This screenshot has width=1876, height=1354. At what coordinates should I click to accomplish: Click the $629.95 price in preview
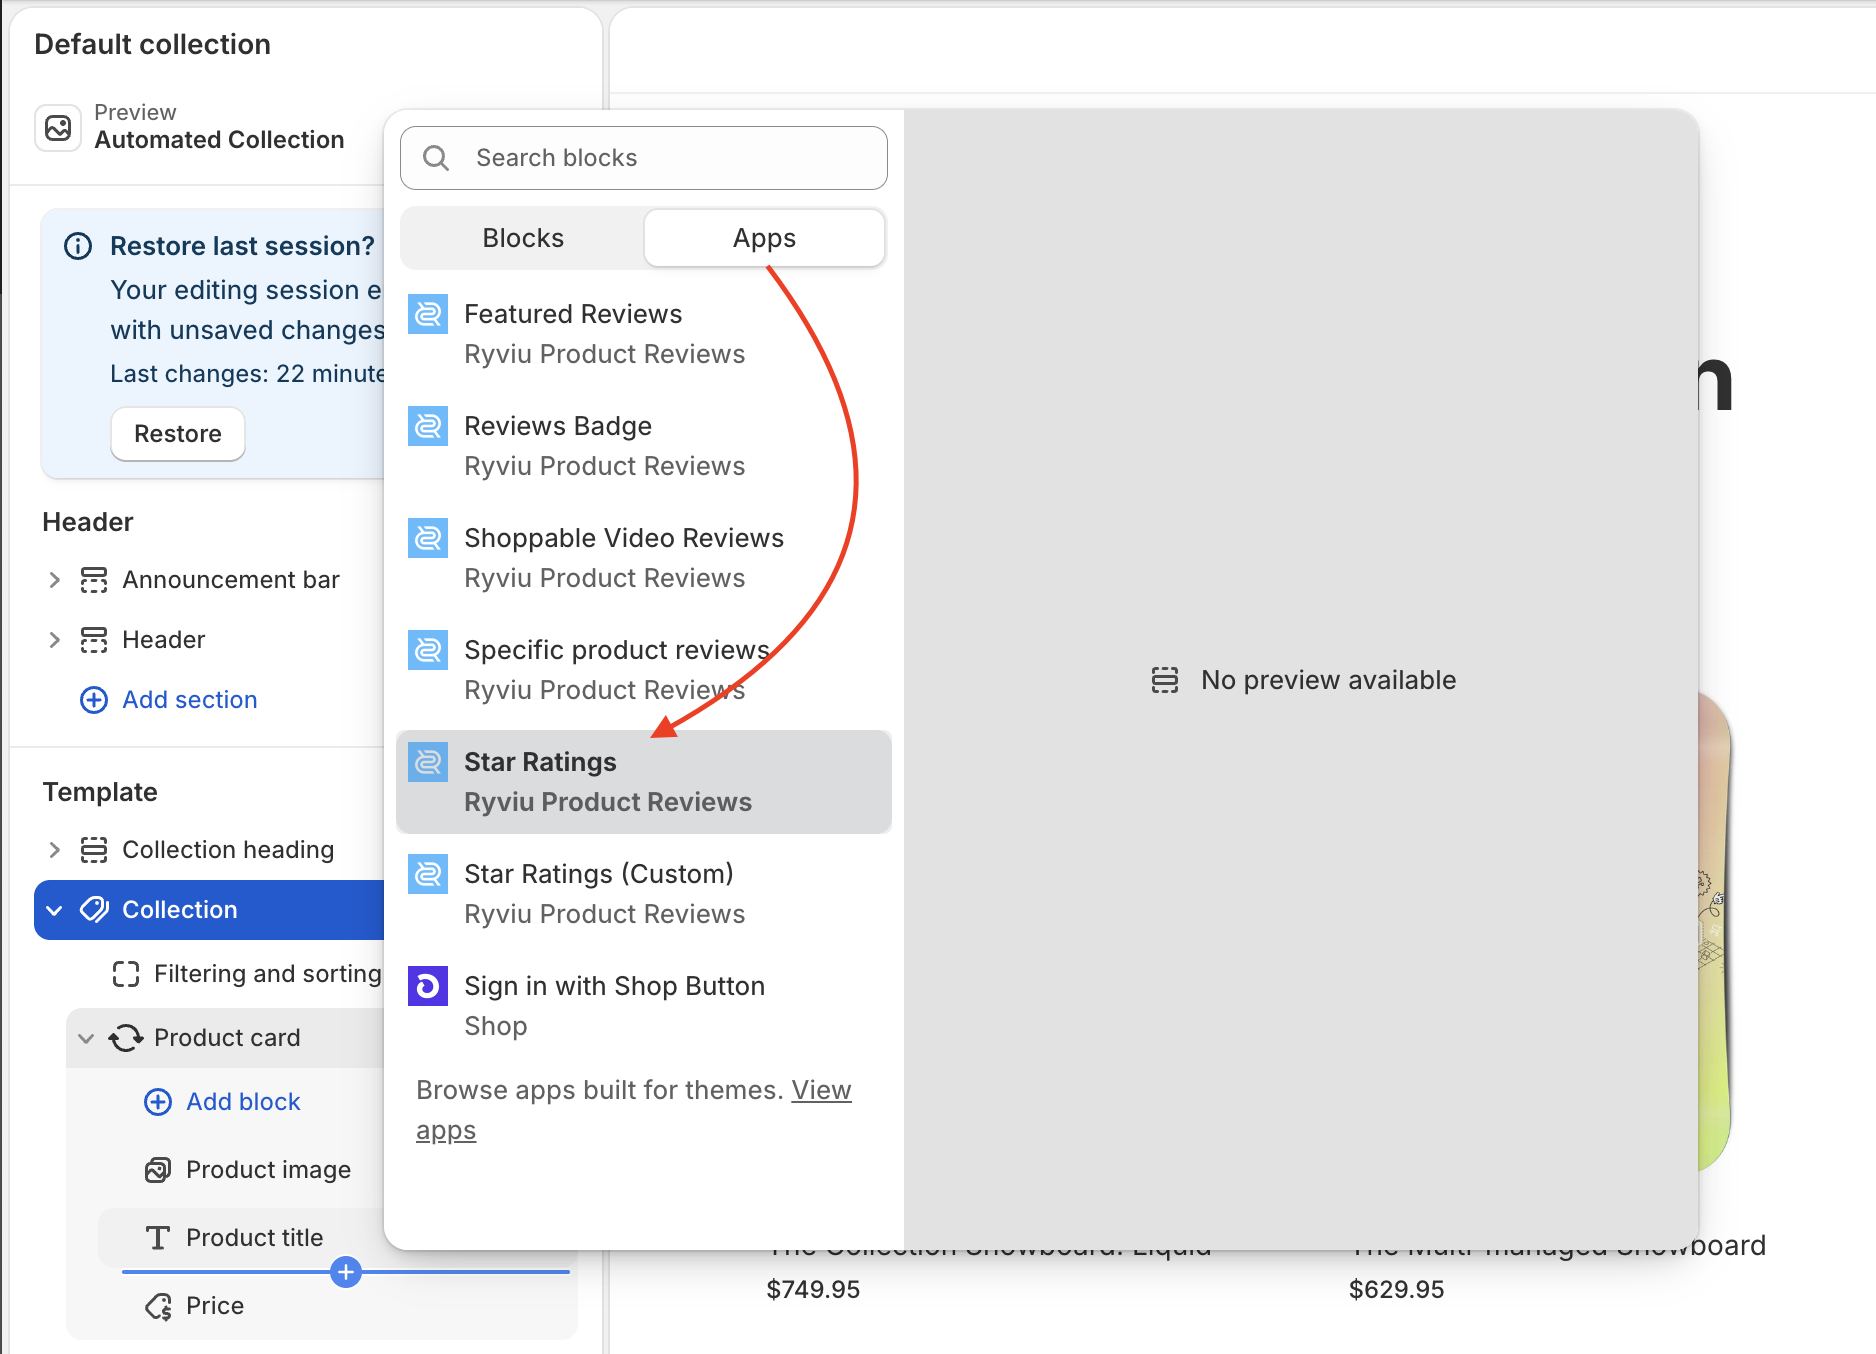(1396, 1290)
